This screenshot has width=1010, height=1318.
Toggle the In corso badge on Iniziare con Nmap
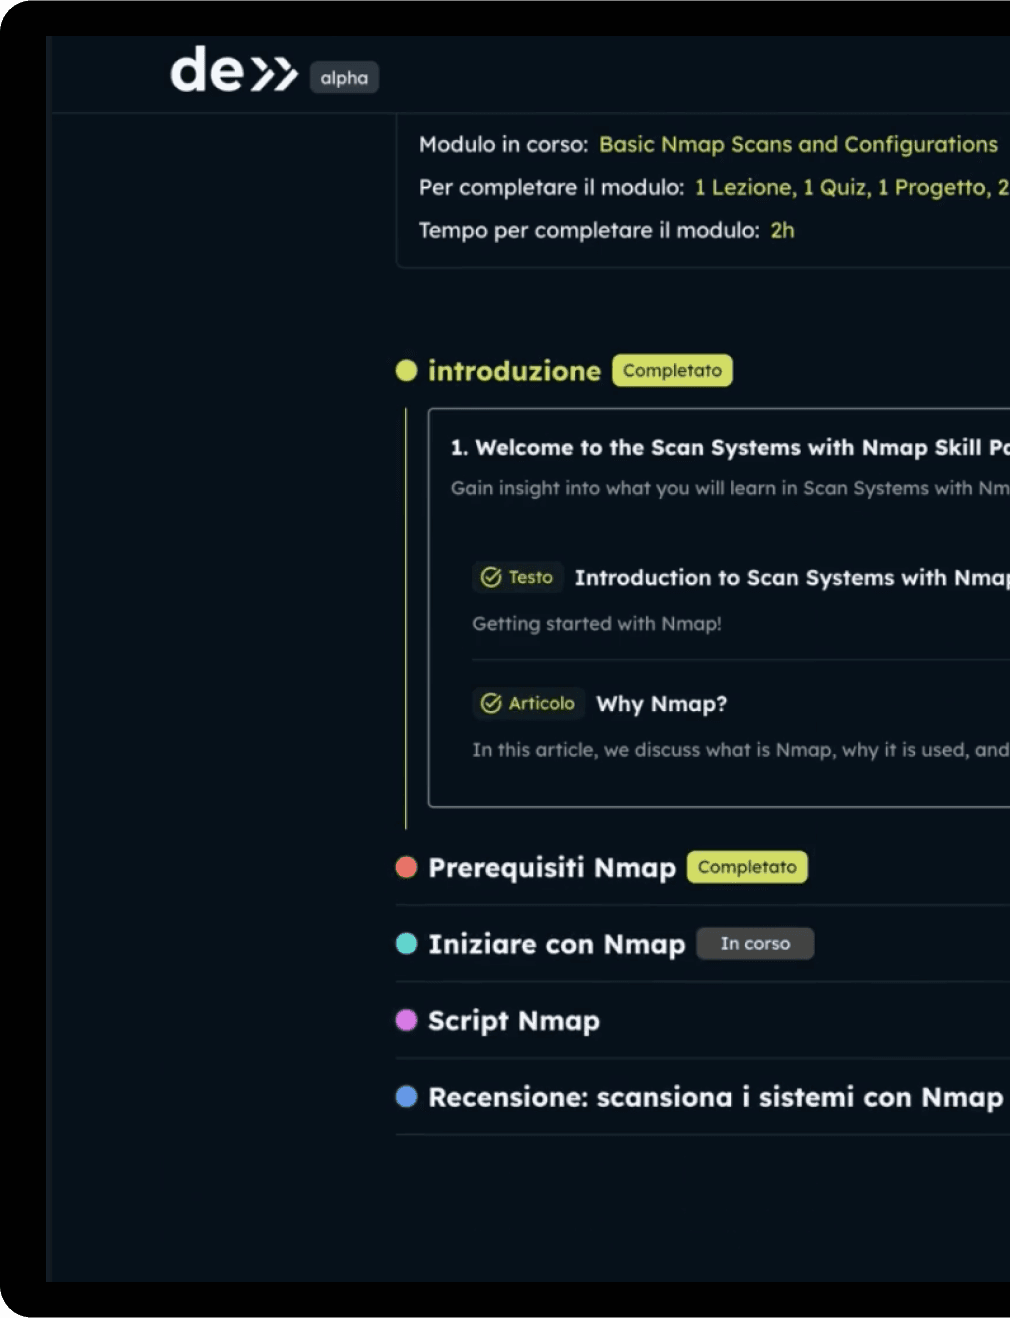click(x=755, y=943)
